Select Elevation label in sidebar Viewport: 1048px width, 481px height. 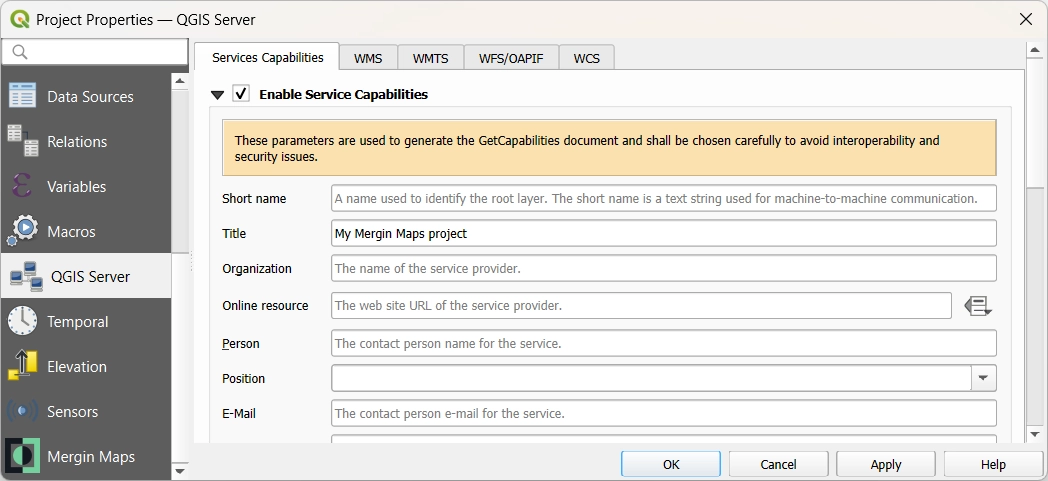click(77, 367)
